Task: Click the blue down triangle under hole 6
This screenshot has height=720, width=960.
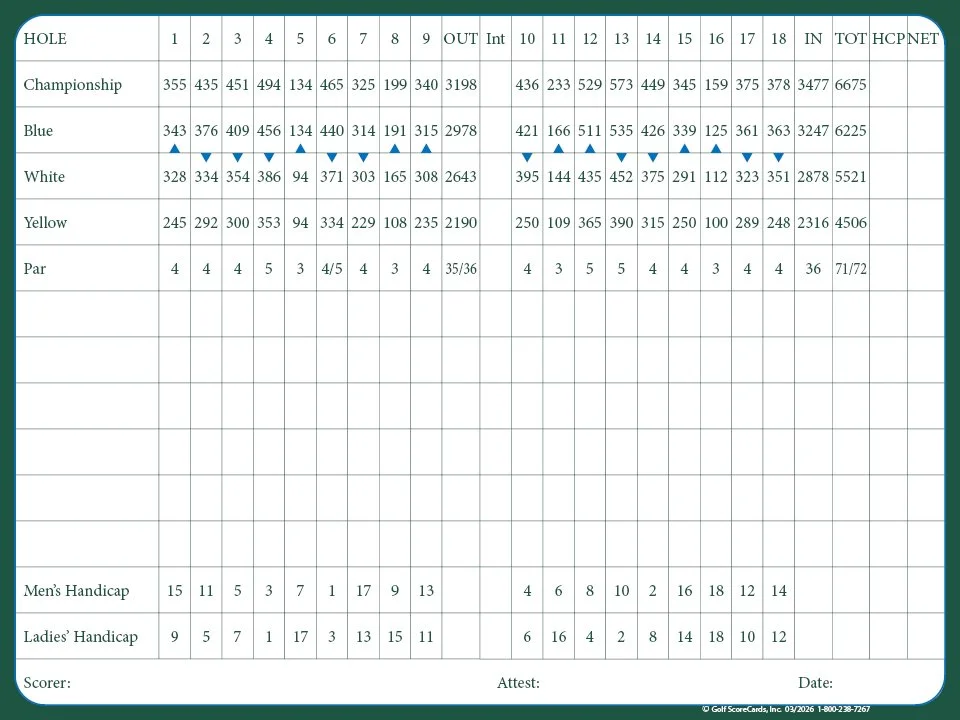Action: pyautogui.click(x=332, y=157)
